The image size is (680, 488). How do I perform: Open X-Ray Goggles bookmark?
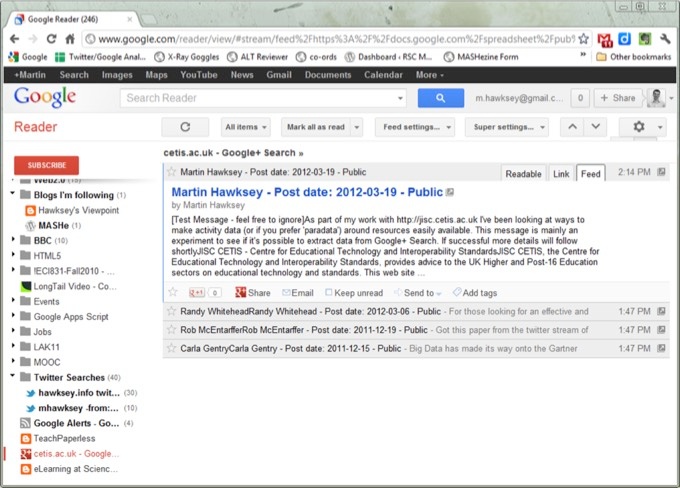pyautogui.click(x=187, y=57)
